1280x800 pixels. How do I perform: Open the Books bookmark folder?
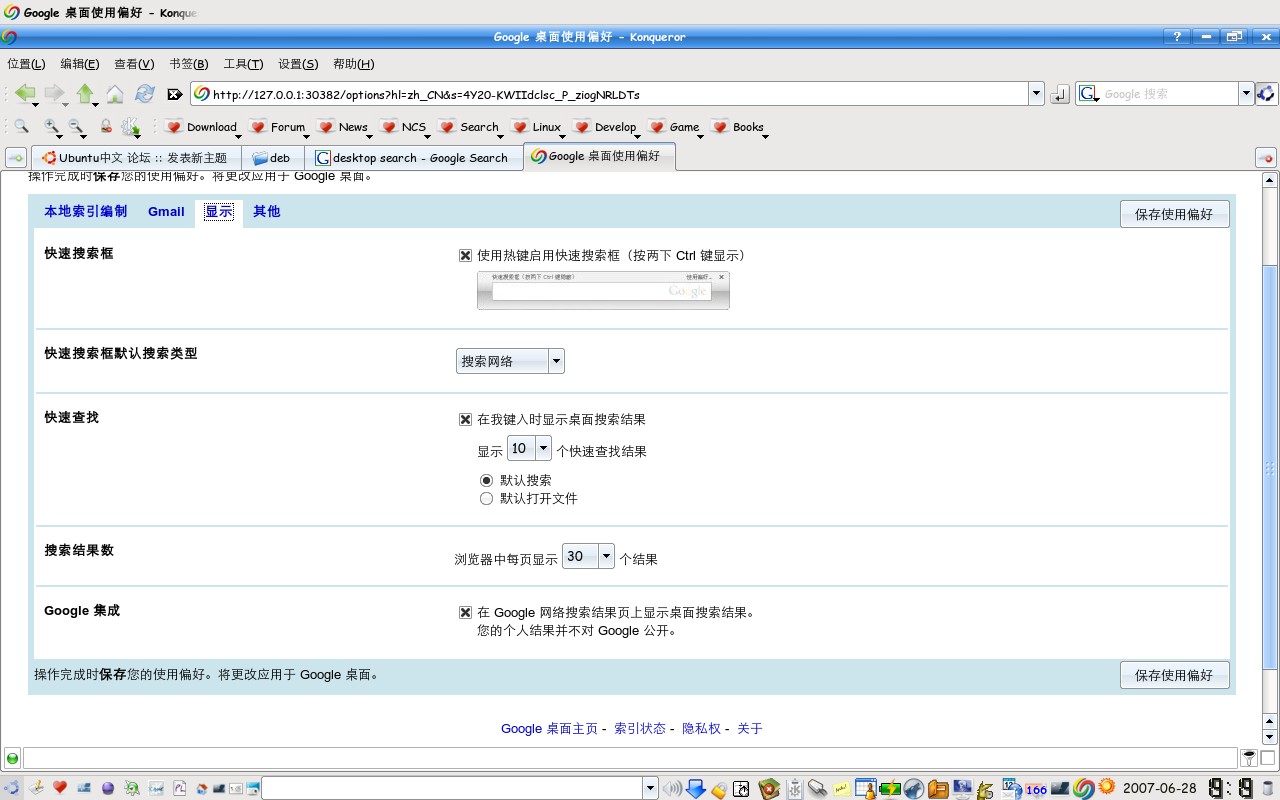tap(739, 127)
